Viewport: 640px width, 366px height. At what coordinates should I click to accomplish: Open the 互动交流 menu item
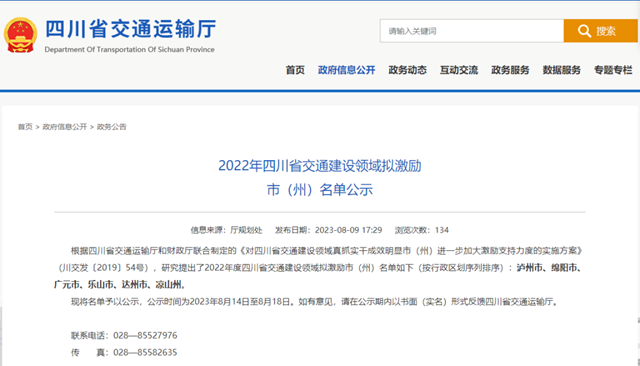[x=459, y=70]
